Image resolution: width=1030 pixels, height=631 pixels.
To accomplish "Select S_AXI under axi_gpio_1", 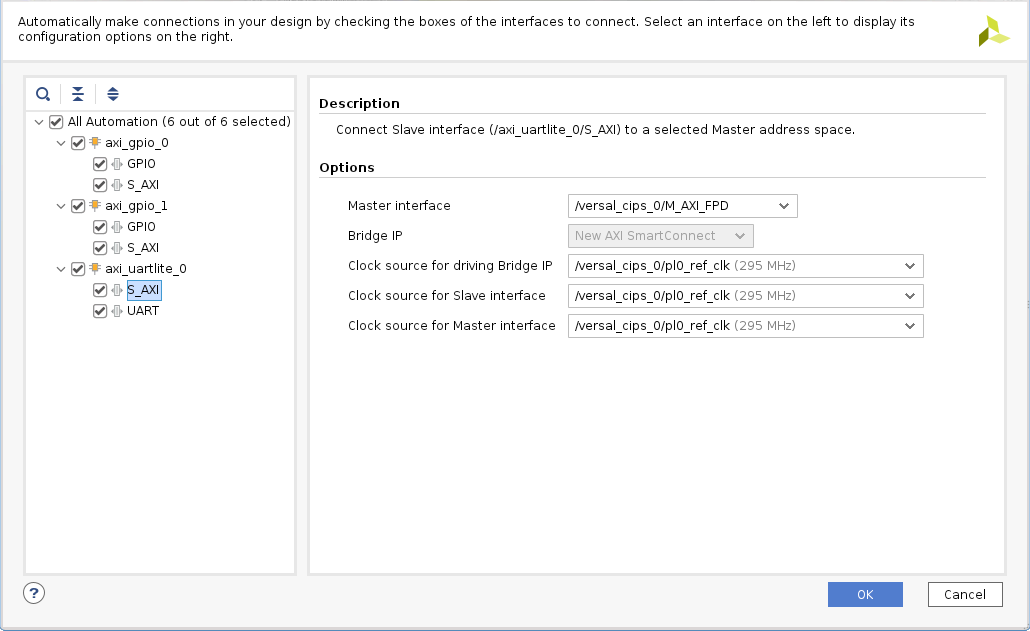I will (143, 248).
